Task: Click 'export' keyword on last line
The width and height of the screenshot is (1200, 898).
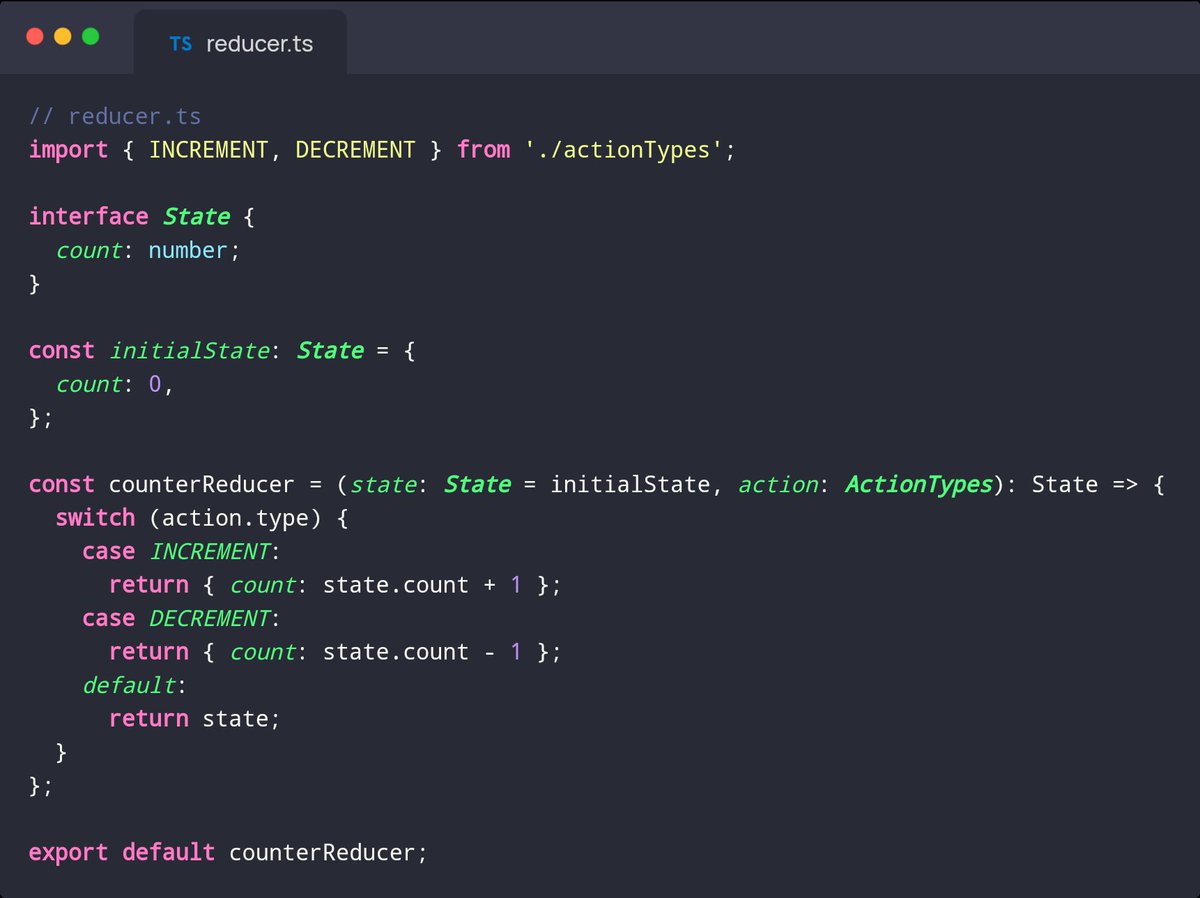Action: coord(68,853)
